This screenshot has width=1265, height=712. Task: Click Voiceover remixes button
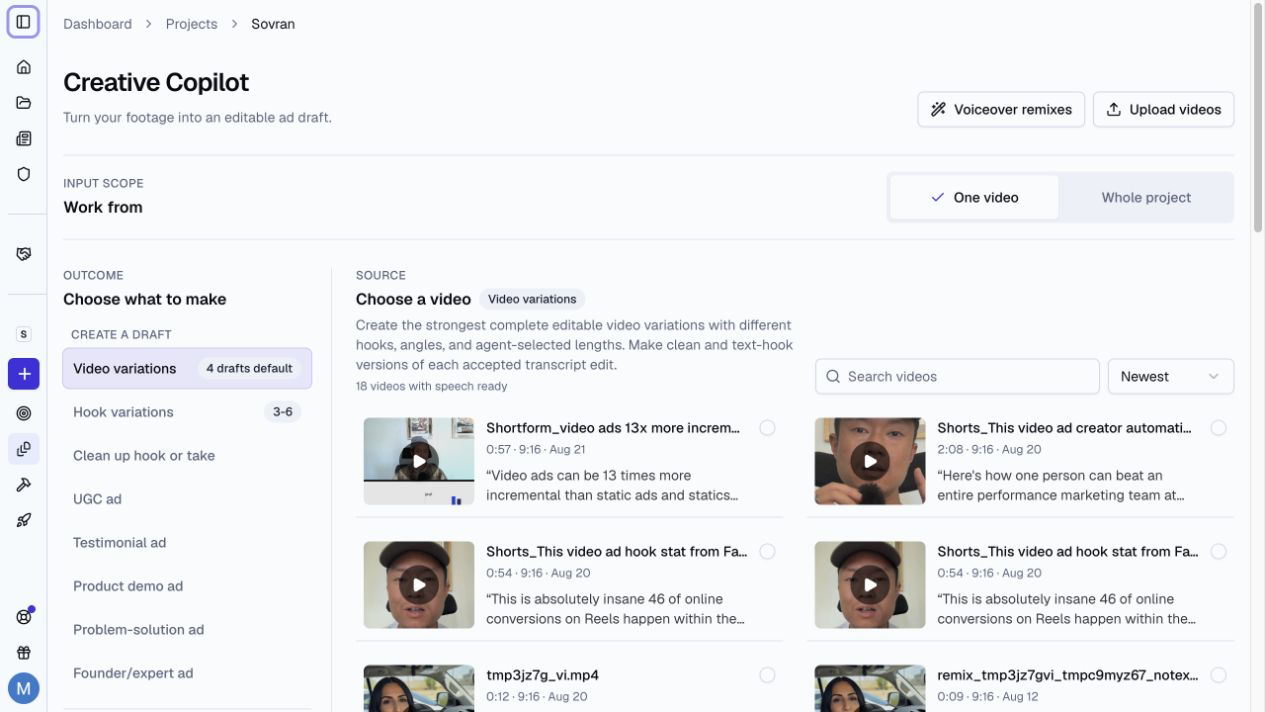coord(1001,110)
